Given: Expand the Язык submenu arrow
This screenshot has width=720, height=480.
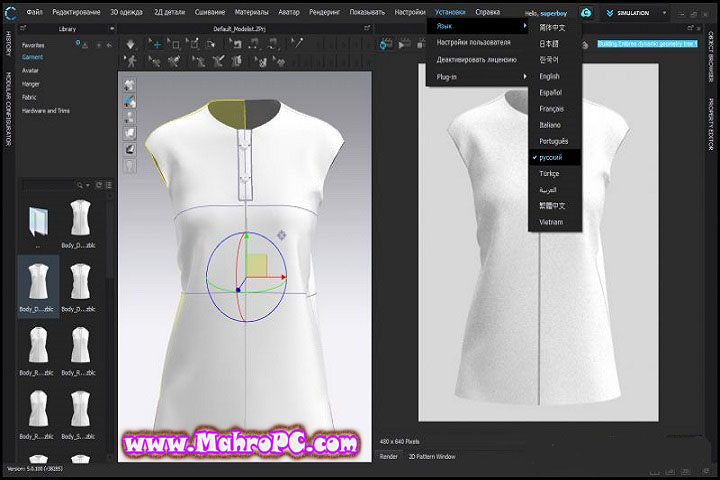Looking at the screenshot, I should click(x=524, y=26).
